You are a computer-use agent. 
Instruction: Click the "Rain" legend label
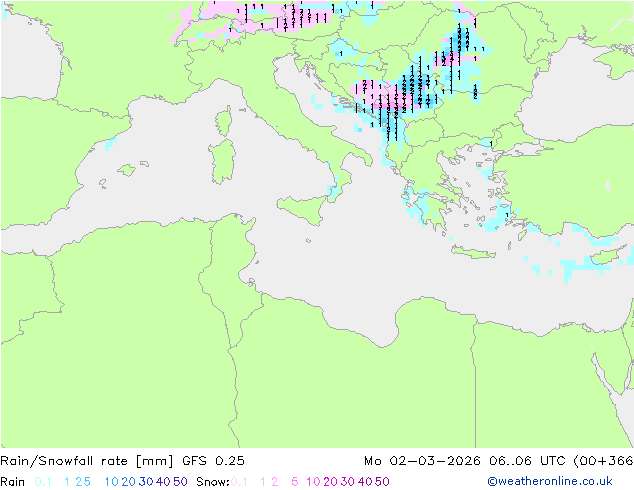(x=12, y=482)
